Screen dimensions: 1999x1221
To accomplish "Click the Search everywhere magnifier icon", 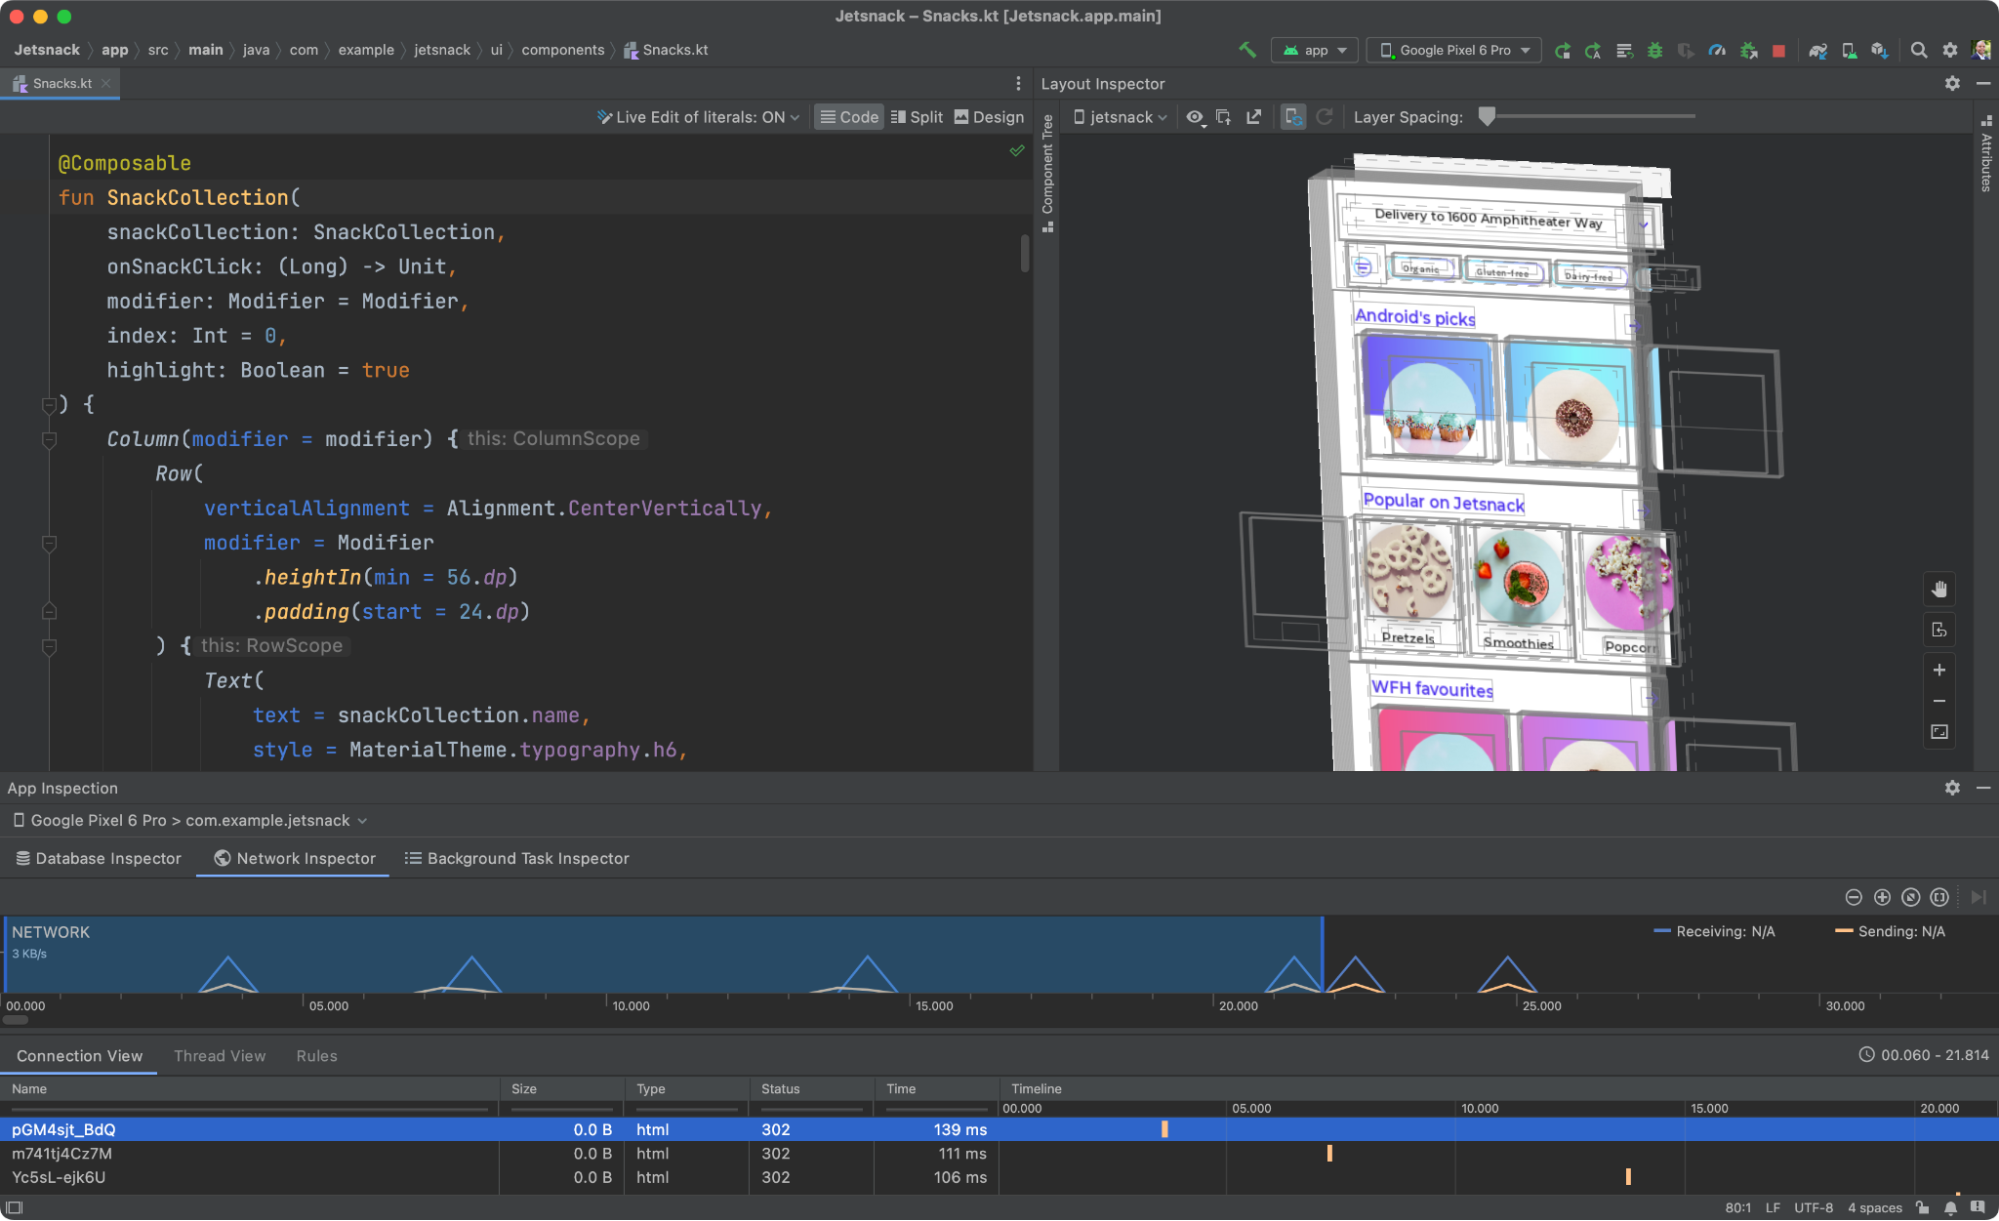I will [x=1918, y=51].
